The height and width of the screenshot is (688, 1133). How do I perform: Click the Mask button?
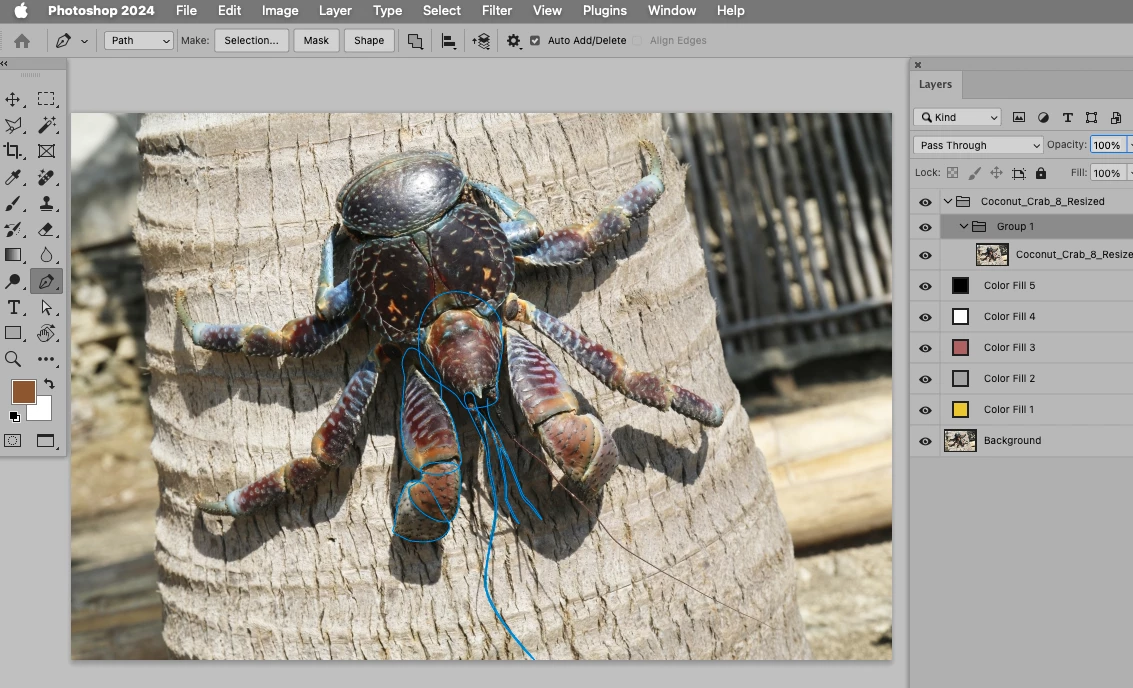tap(316, 41)
